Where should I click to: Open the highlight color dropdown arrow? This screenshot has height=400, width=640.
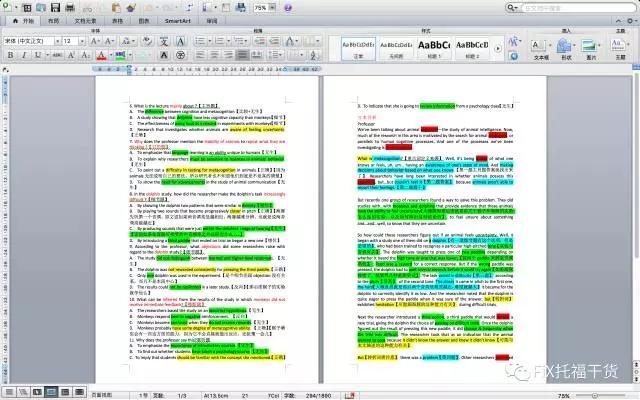(130, 55)
